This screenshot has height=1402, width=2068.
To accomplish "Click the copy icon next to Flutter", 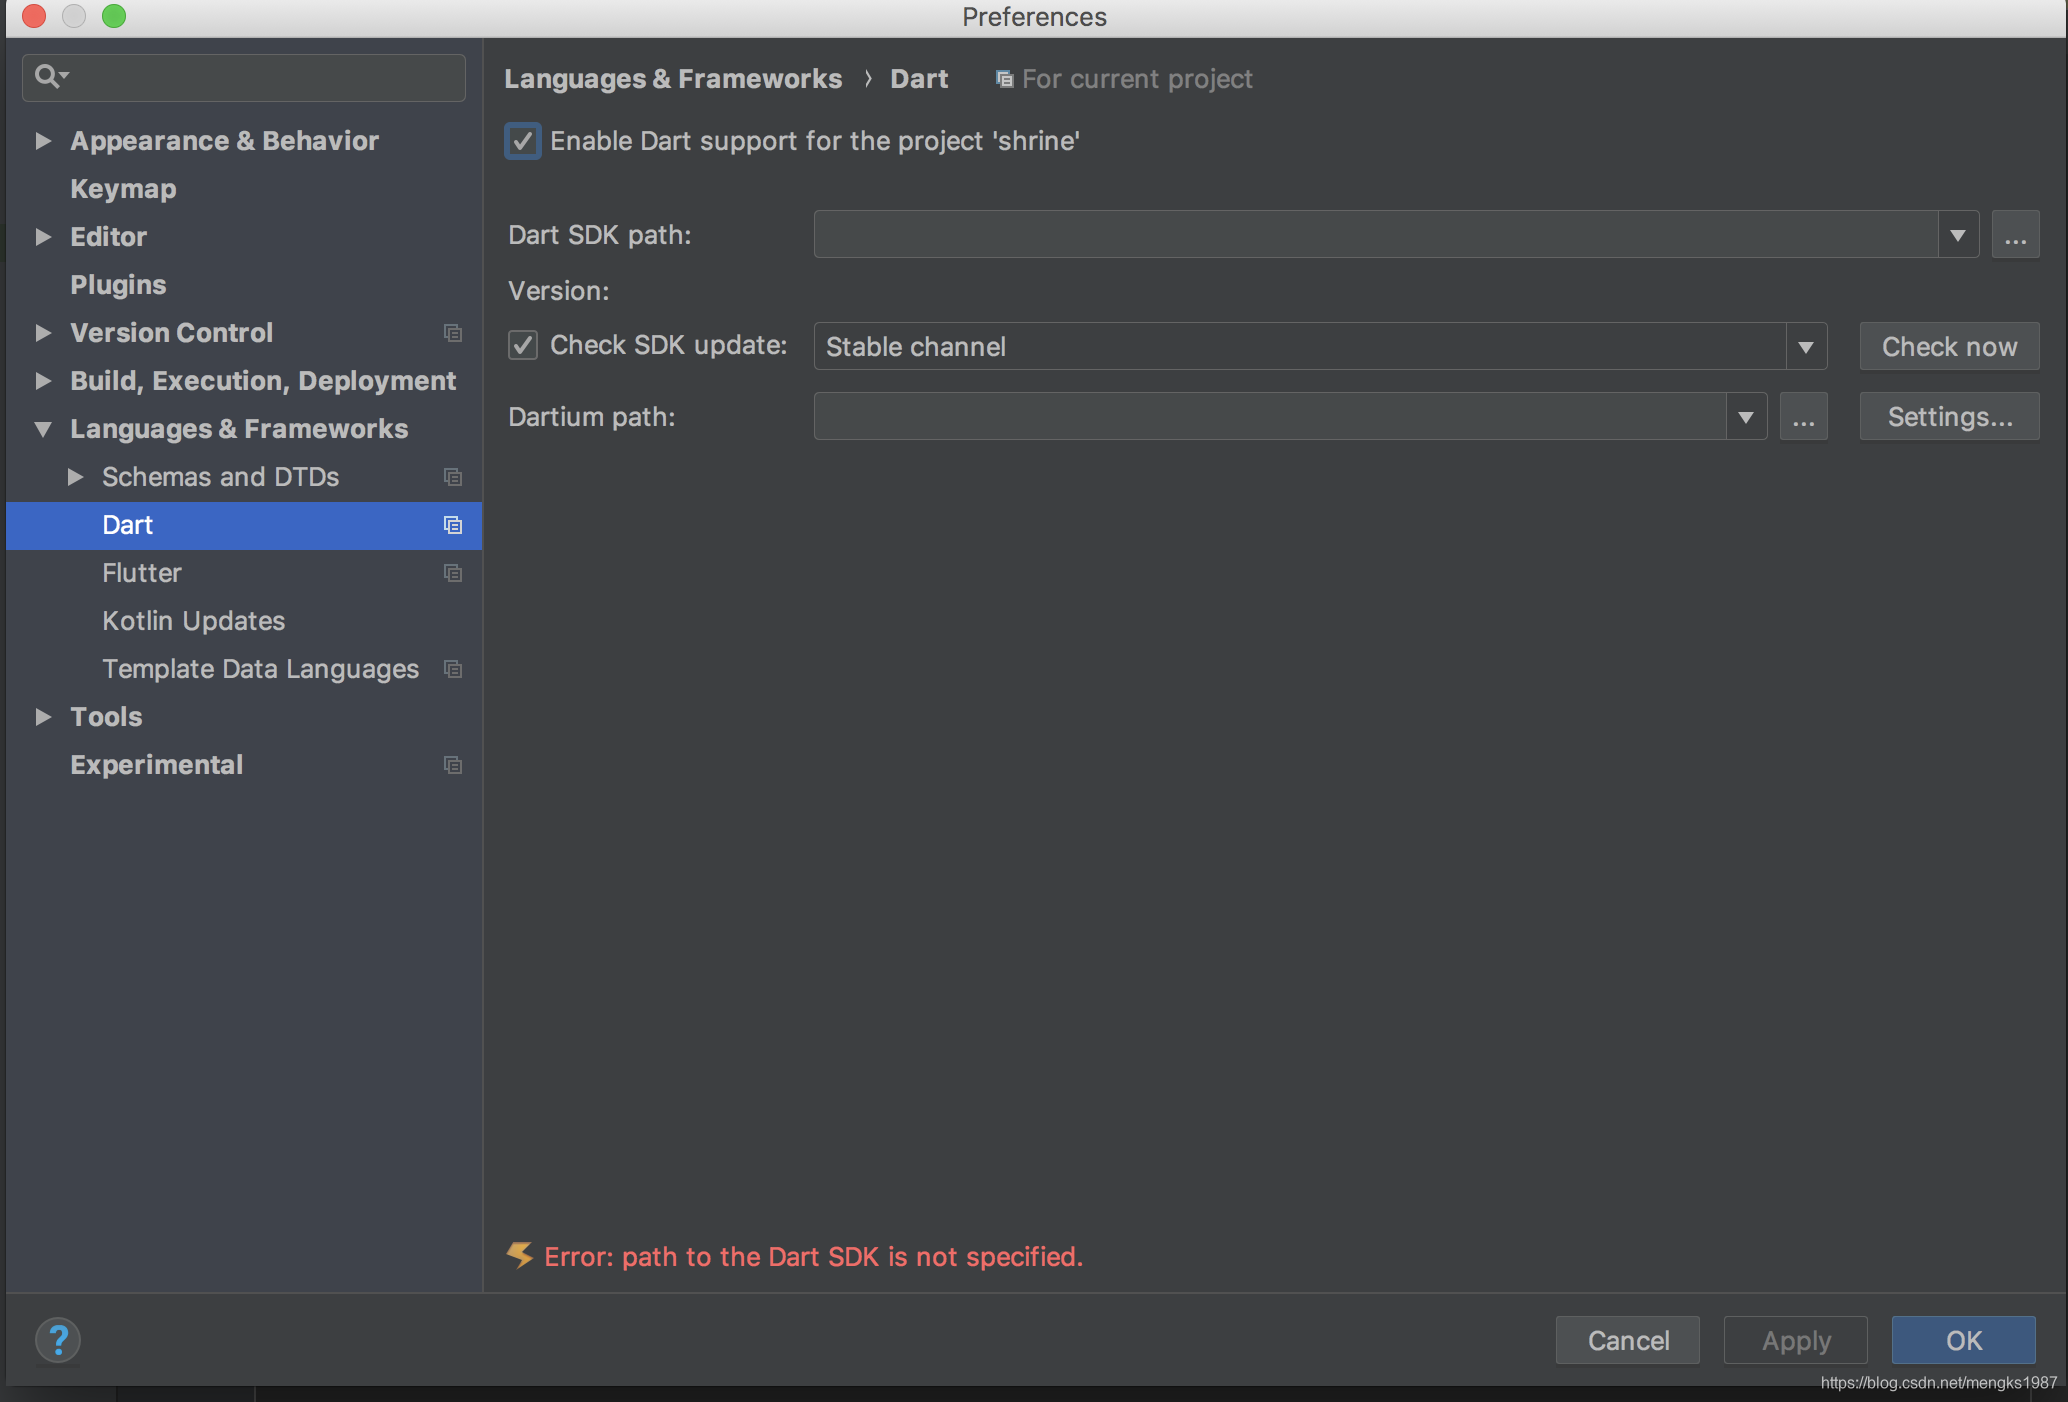I will click(x=452, y=571).
